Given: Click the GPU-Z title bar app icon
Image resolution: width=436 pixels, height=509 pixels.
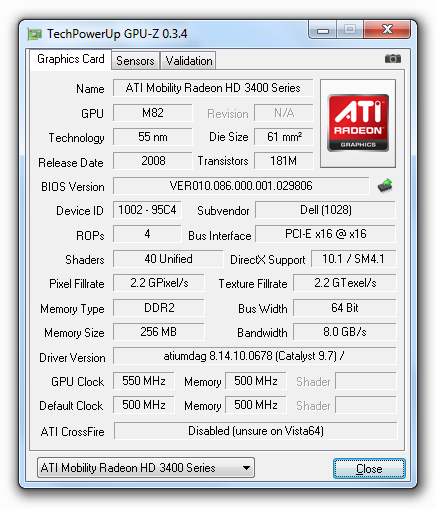Looking at the screenshot, I should 34,34.
